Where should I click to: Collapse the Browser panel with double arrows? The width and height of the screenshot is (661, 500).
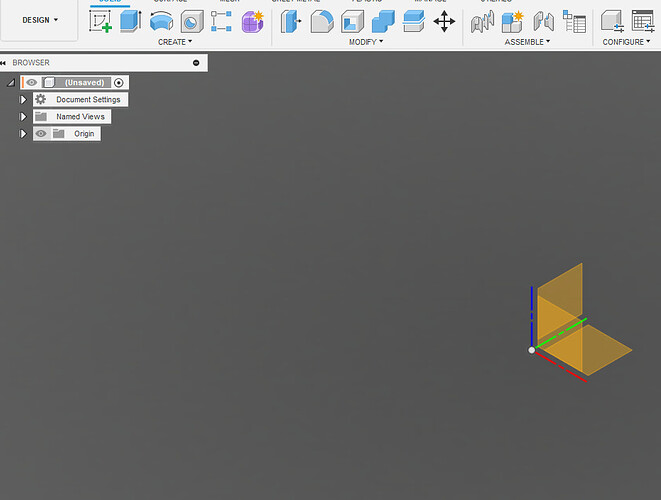(x=4, y=63)
